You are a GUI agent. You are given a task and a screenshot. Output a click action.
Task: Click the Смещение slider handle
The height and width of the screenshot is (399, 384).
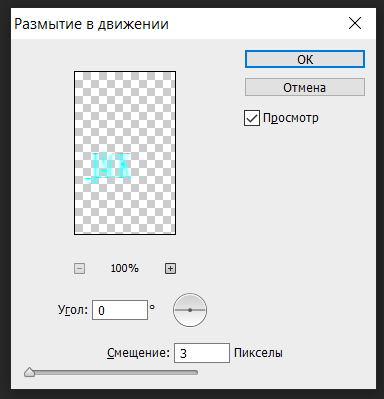click(30, 372)
